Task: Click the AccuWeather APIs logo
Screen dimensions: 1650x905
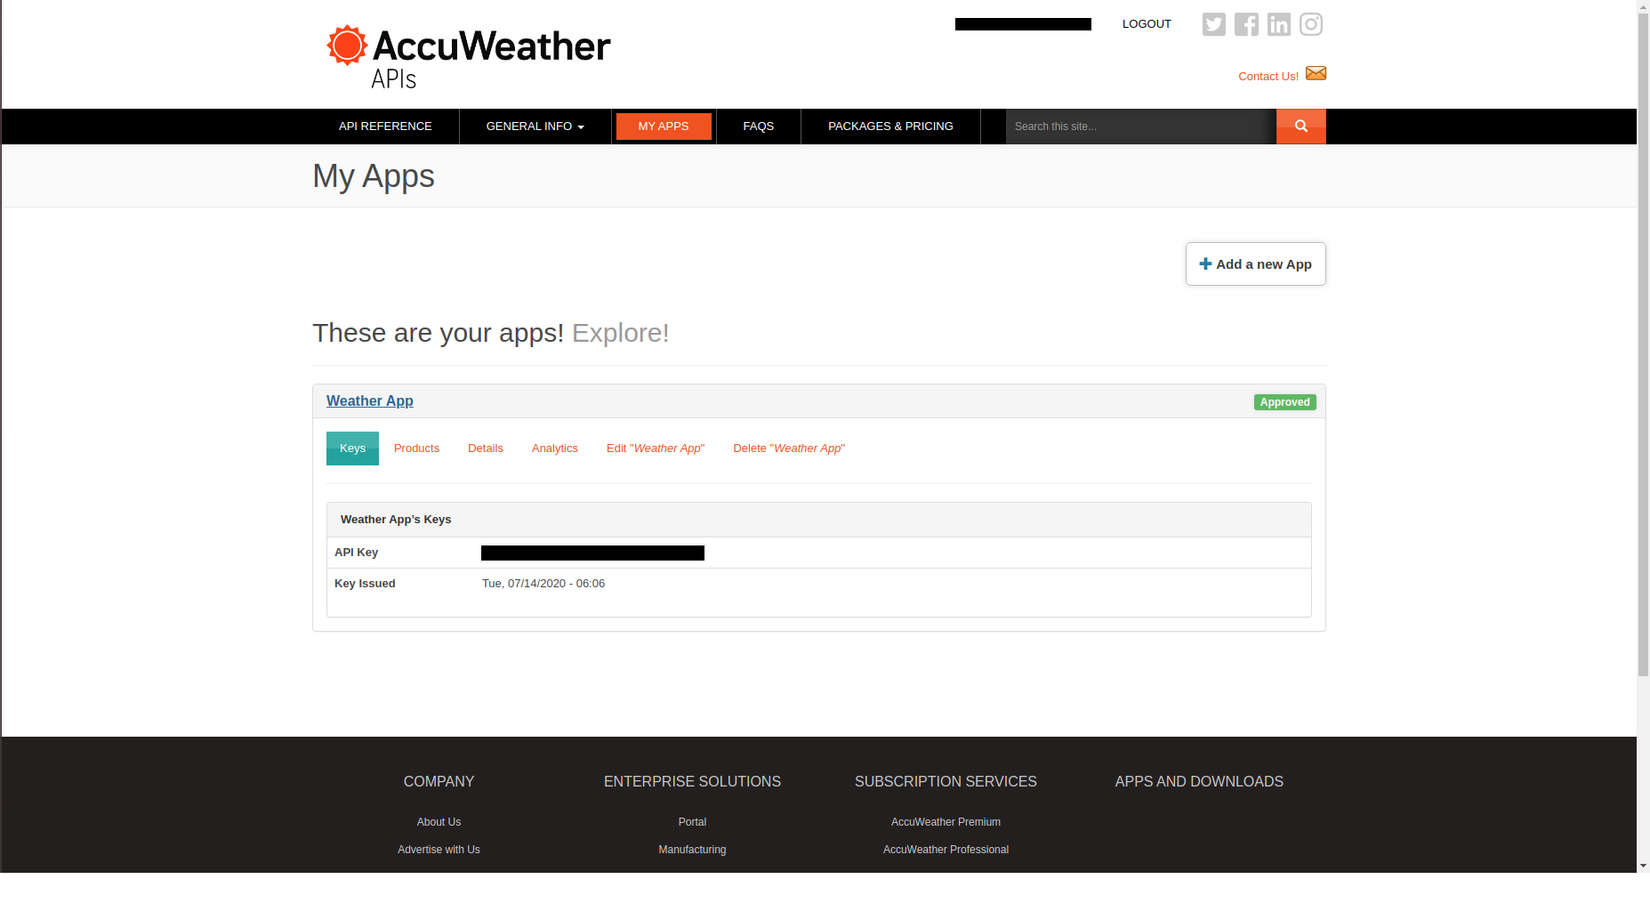Action: [468, 57]
